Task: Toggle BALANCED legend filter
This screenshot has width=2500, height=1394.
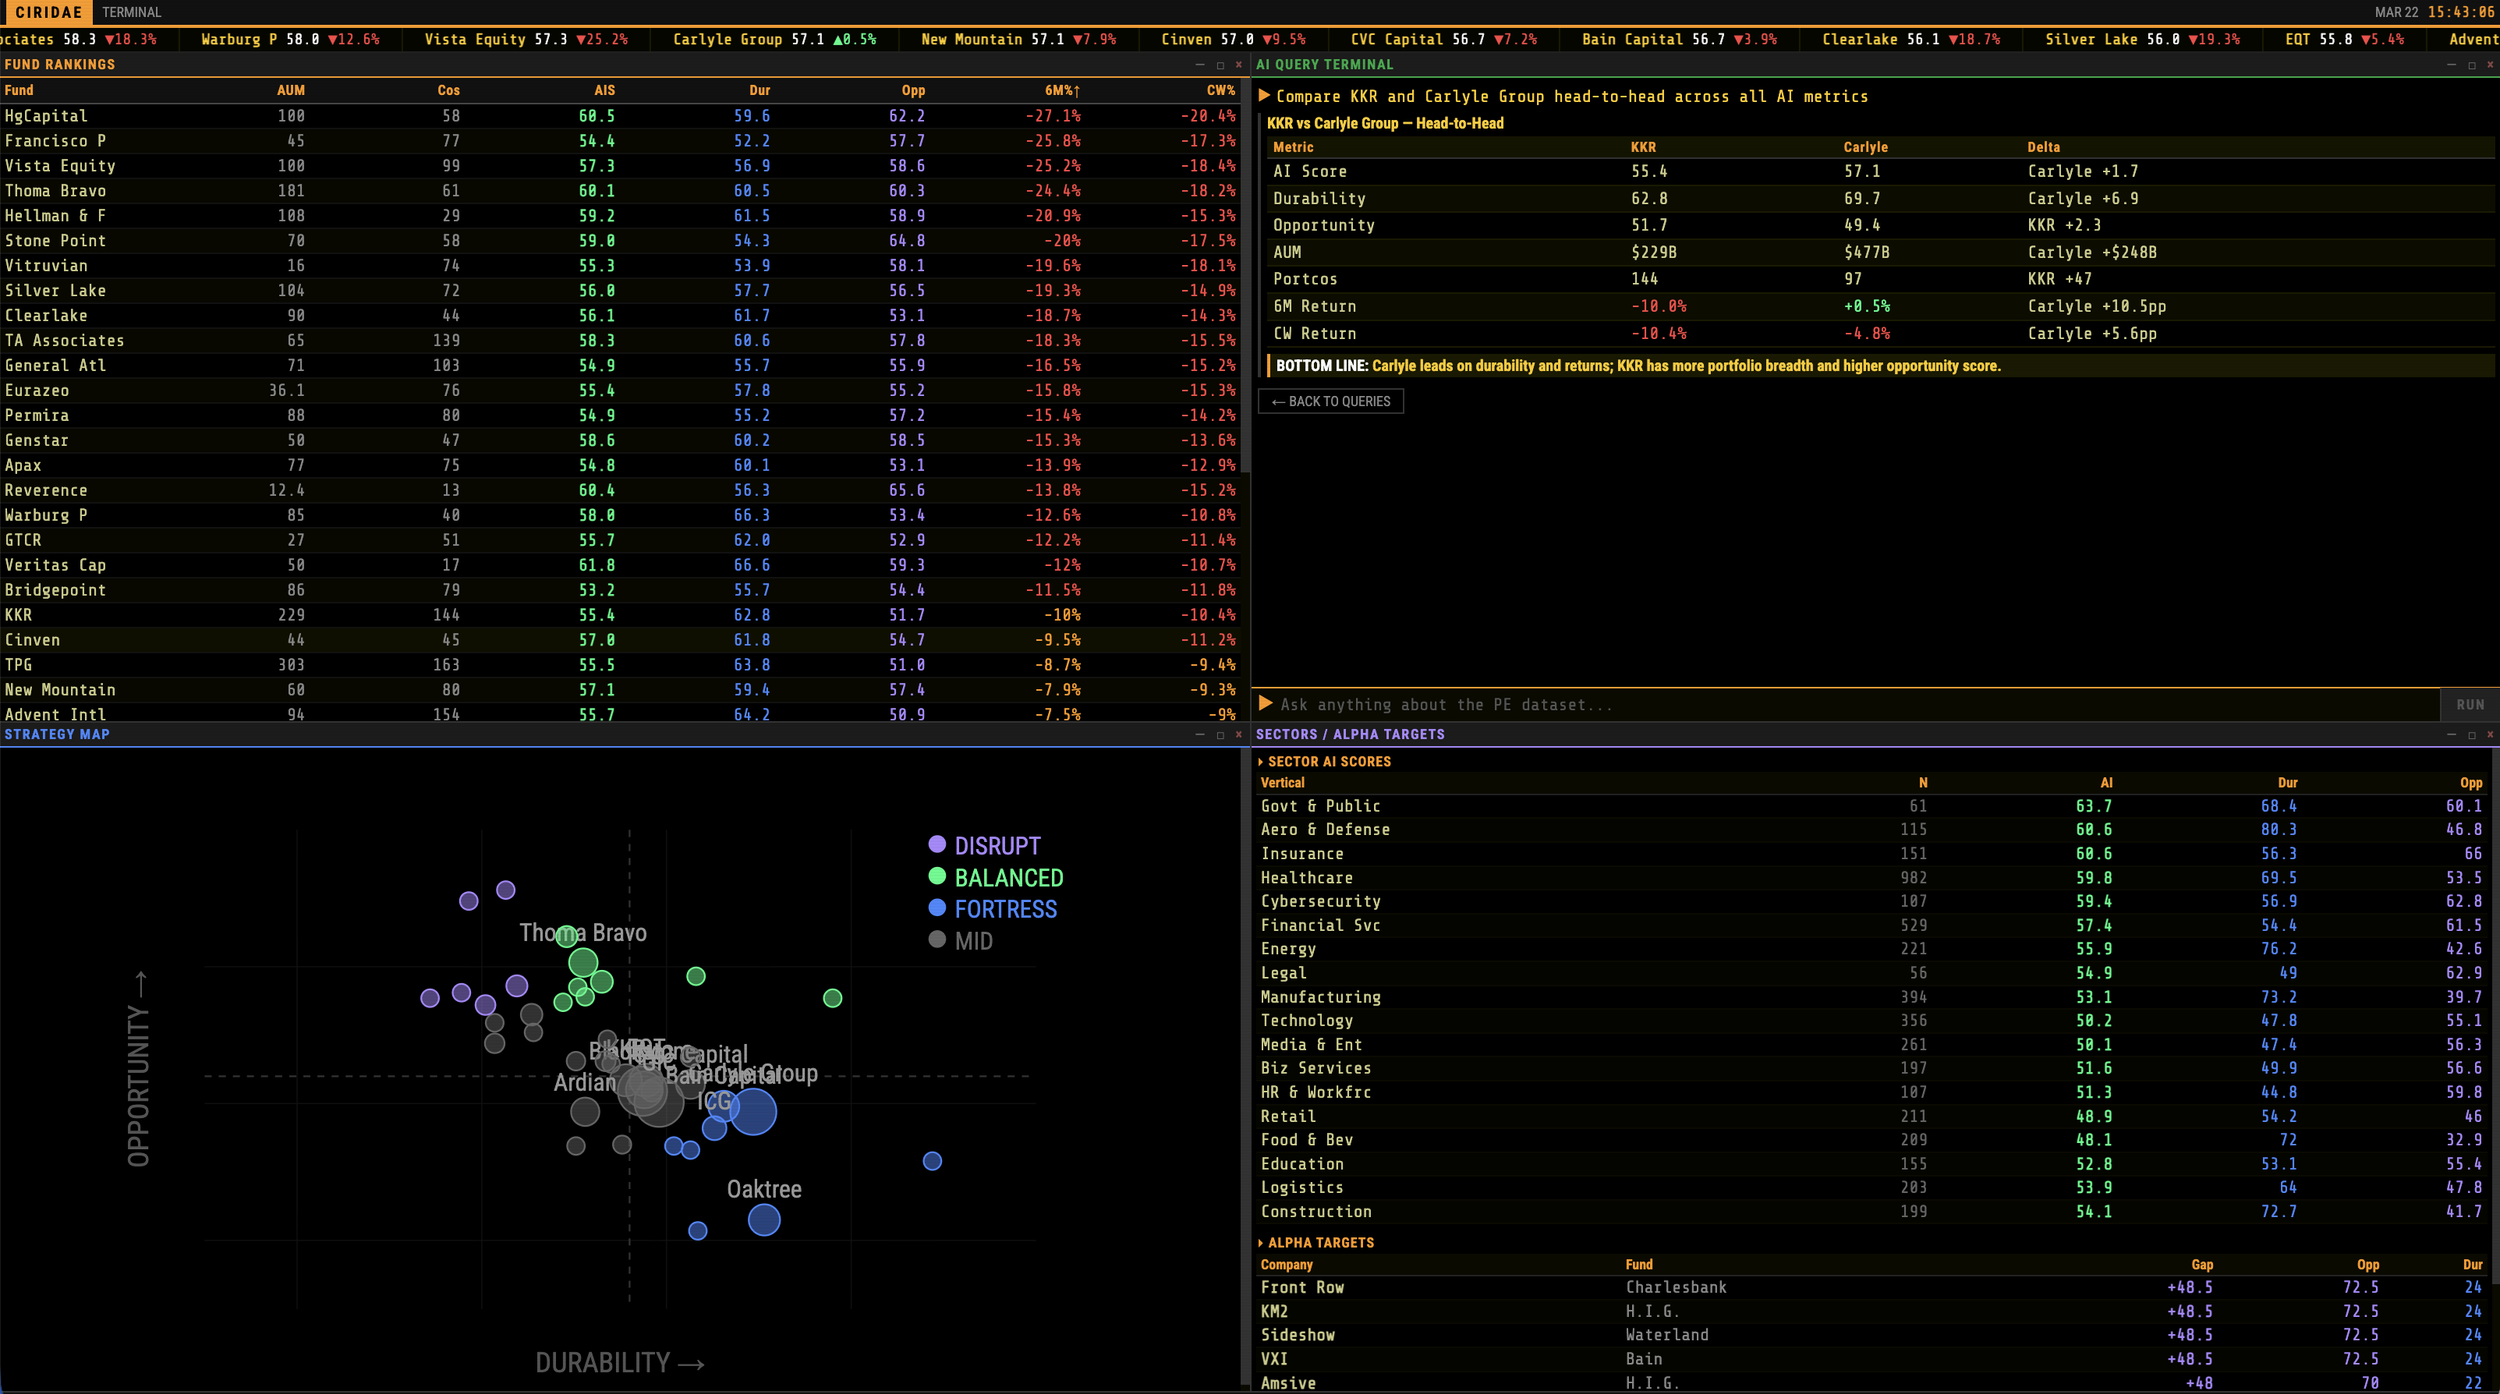Action: 1008,878
